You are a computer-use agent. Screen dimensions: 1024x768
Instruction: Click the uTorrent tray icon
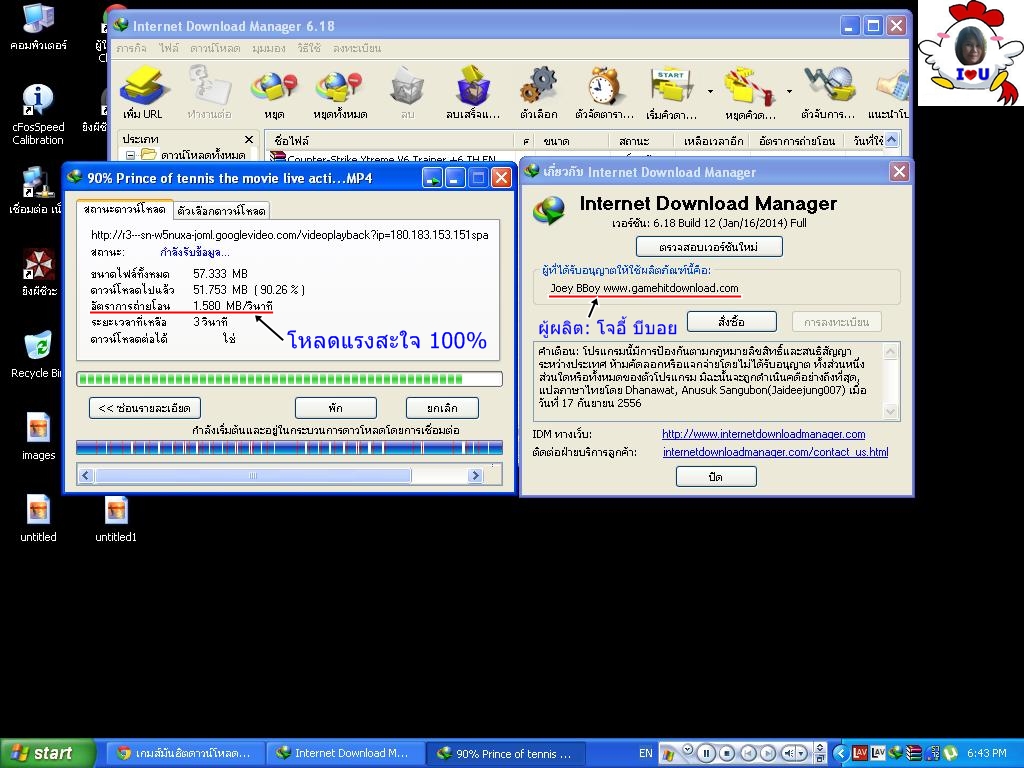[x=950, y=753]
